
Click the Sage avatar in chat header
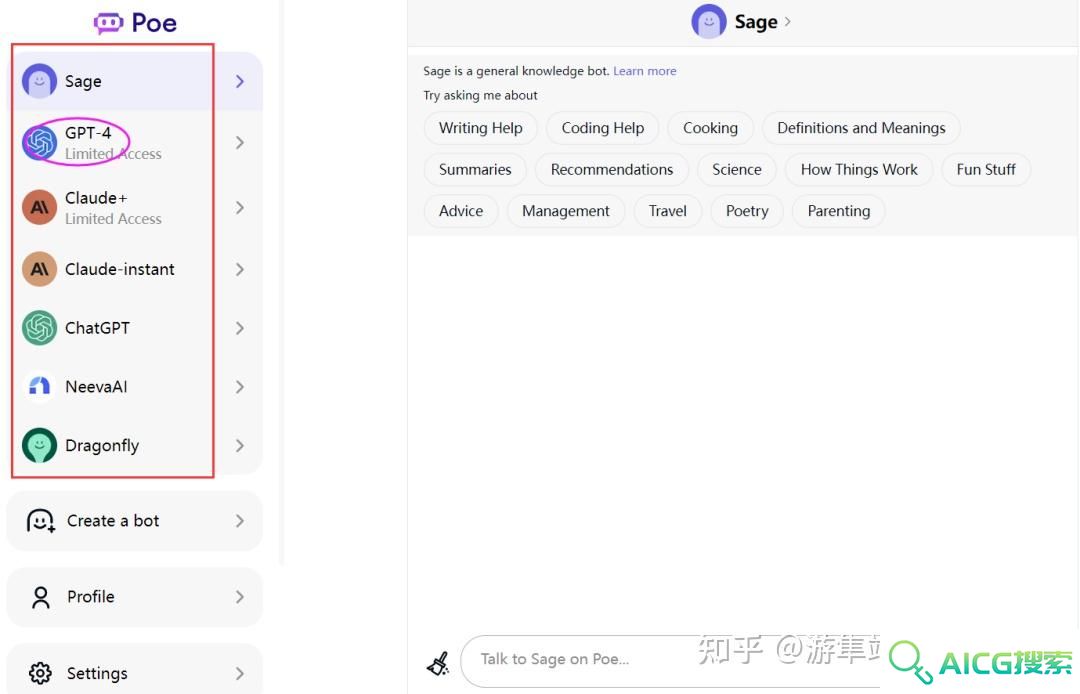point(709,21)
